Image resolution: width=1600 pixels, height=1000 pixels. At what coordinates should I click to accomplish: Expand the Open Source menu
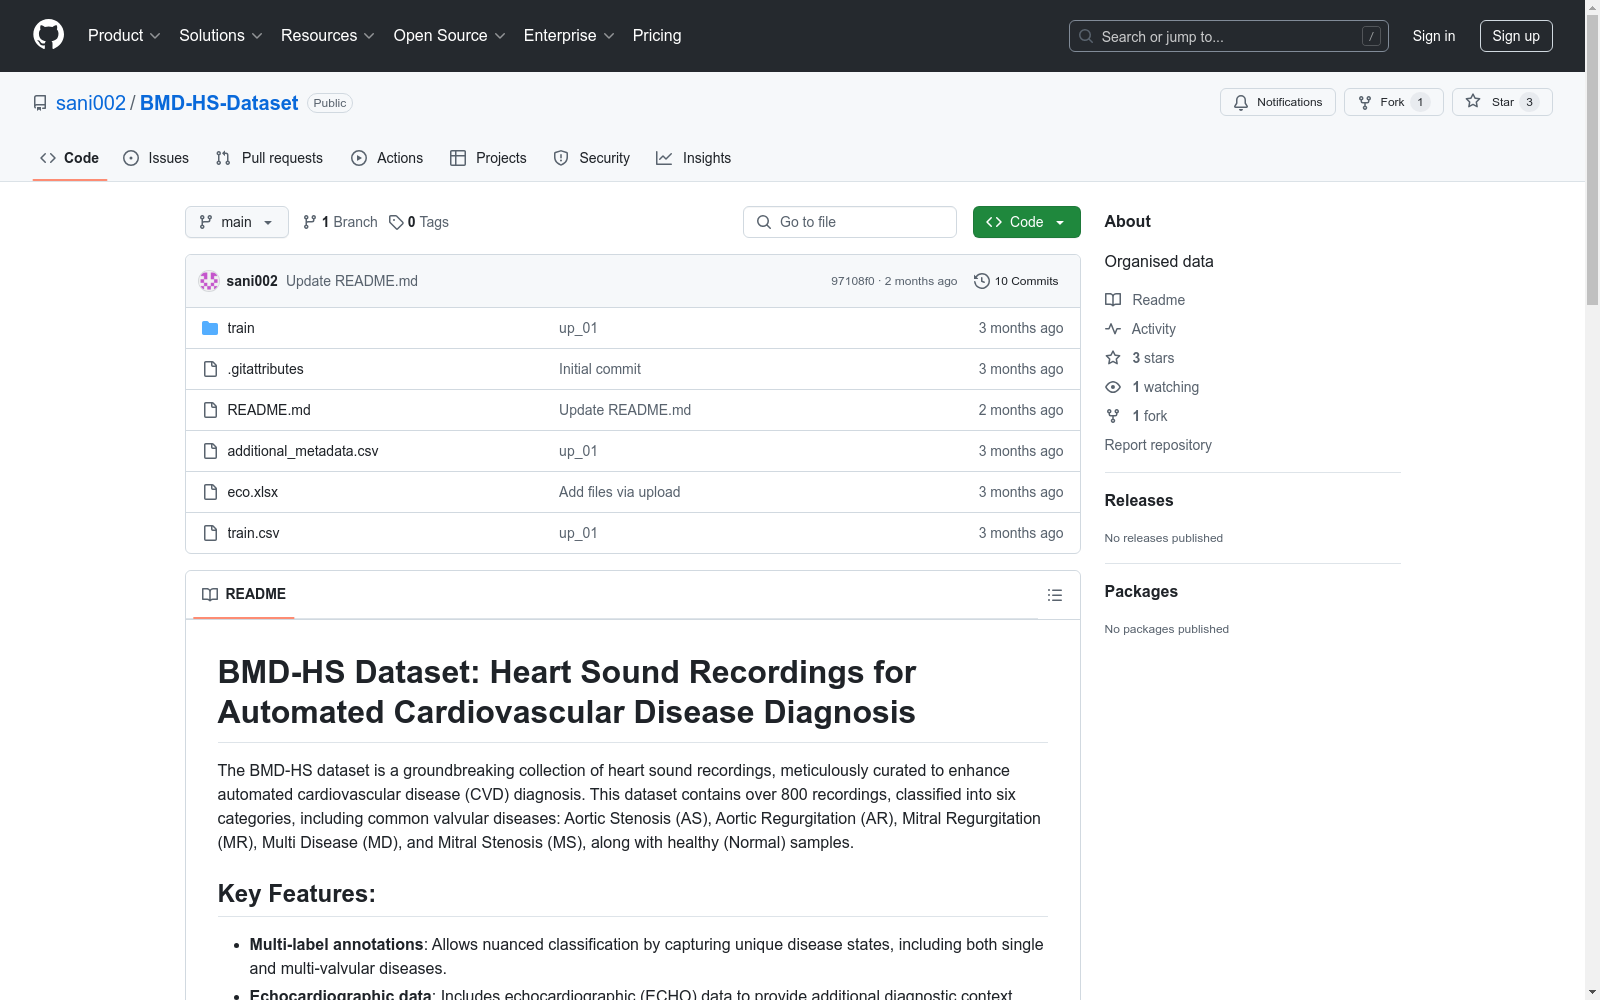450,36
